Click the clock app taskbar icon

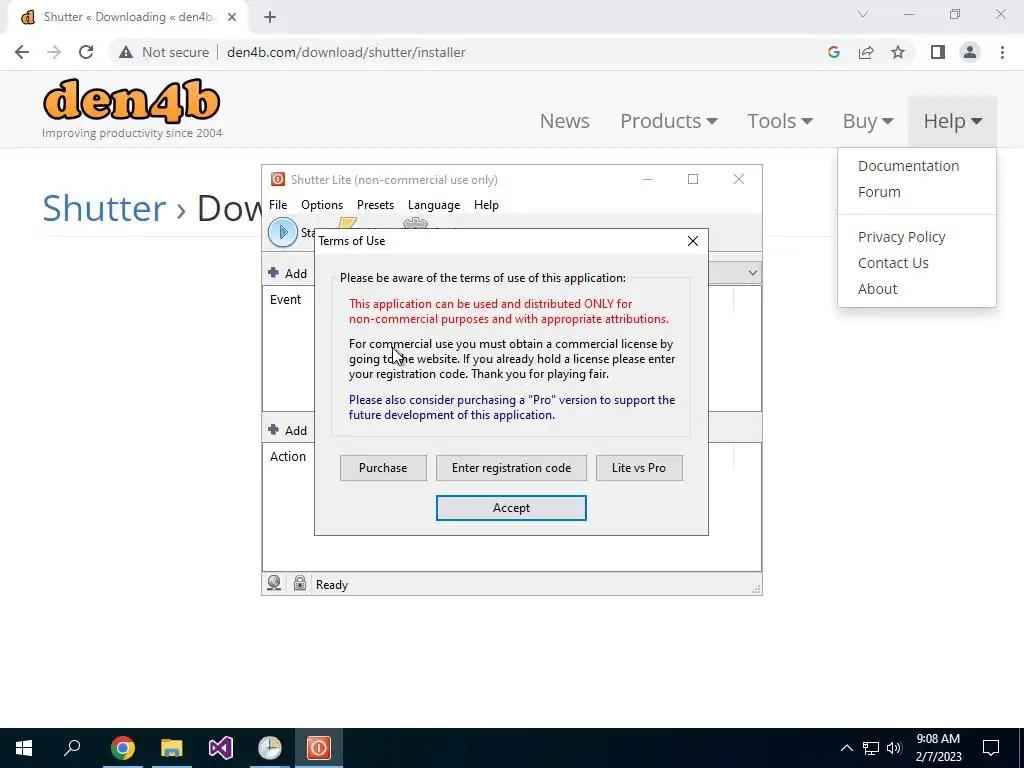[270, 748]
